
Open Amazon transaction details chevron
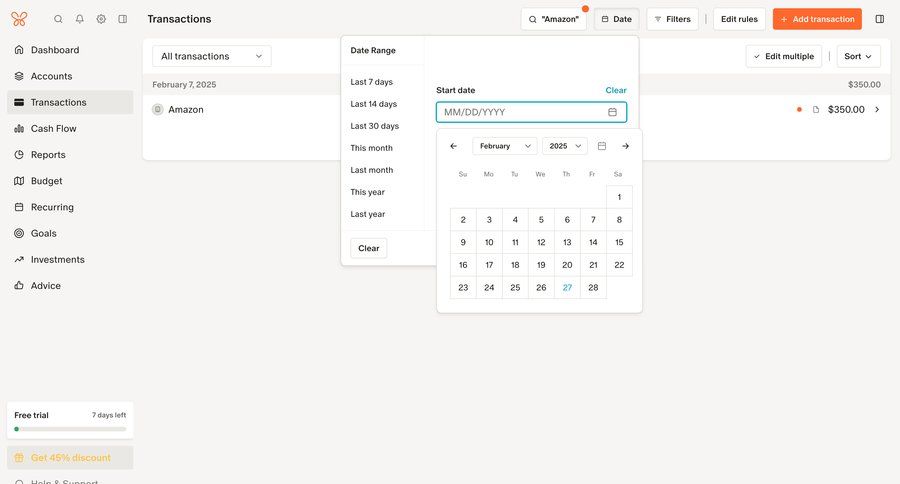pyautogui.click(x=877, y=109)
